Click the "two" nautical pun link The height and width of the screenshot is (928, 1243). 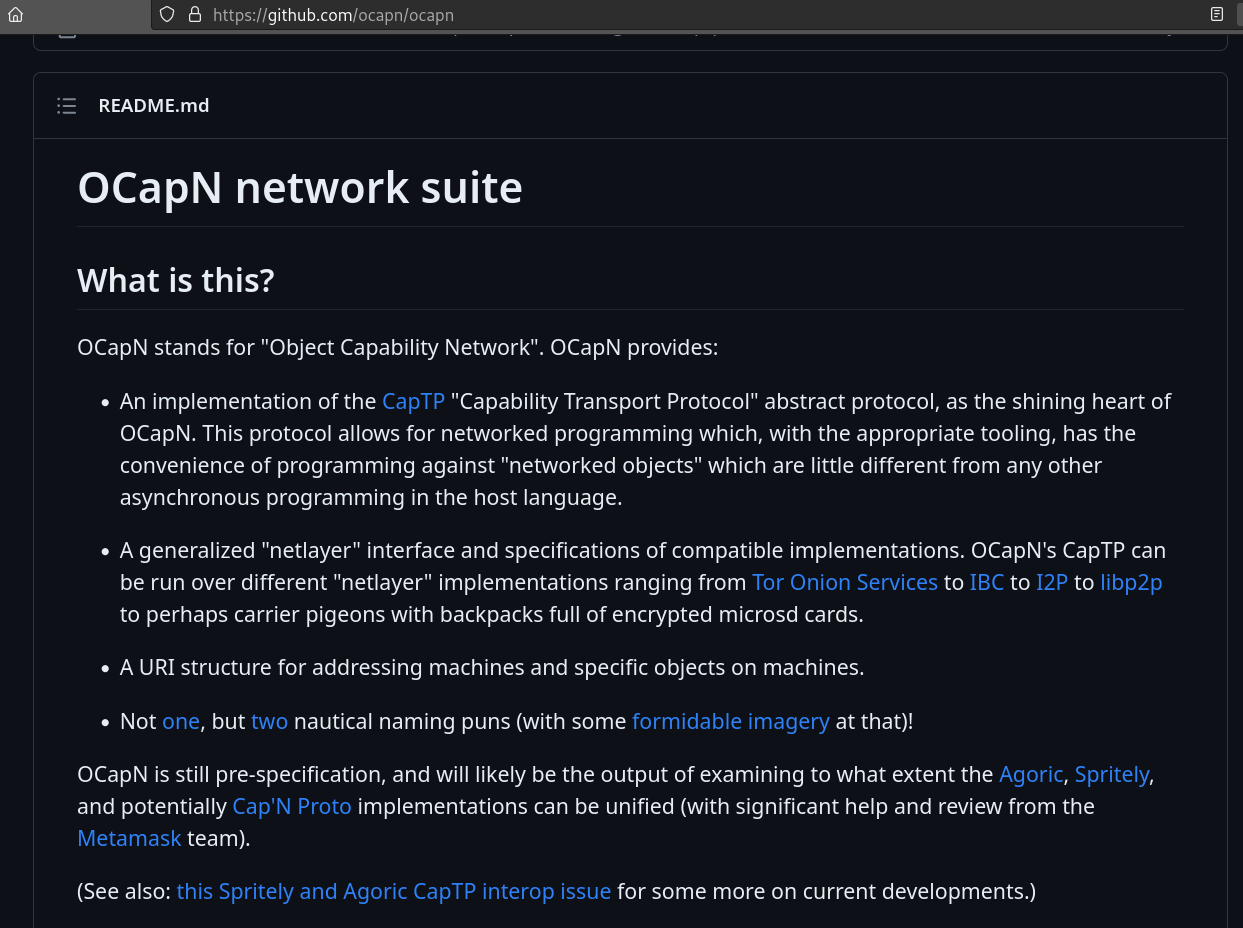(269, 721)
